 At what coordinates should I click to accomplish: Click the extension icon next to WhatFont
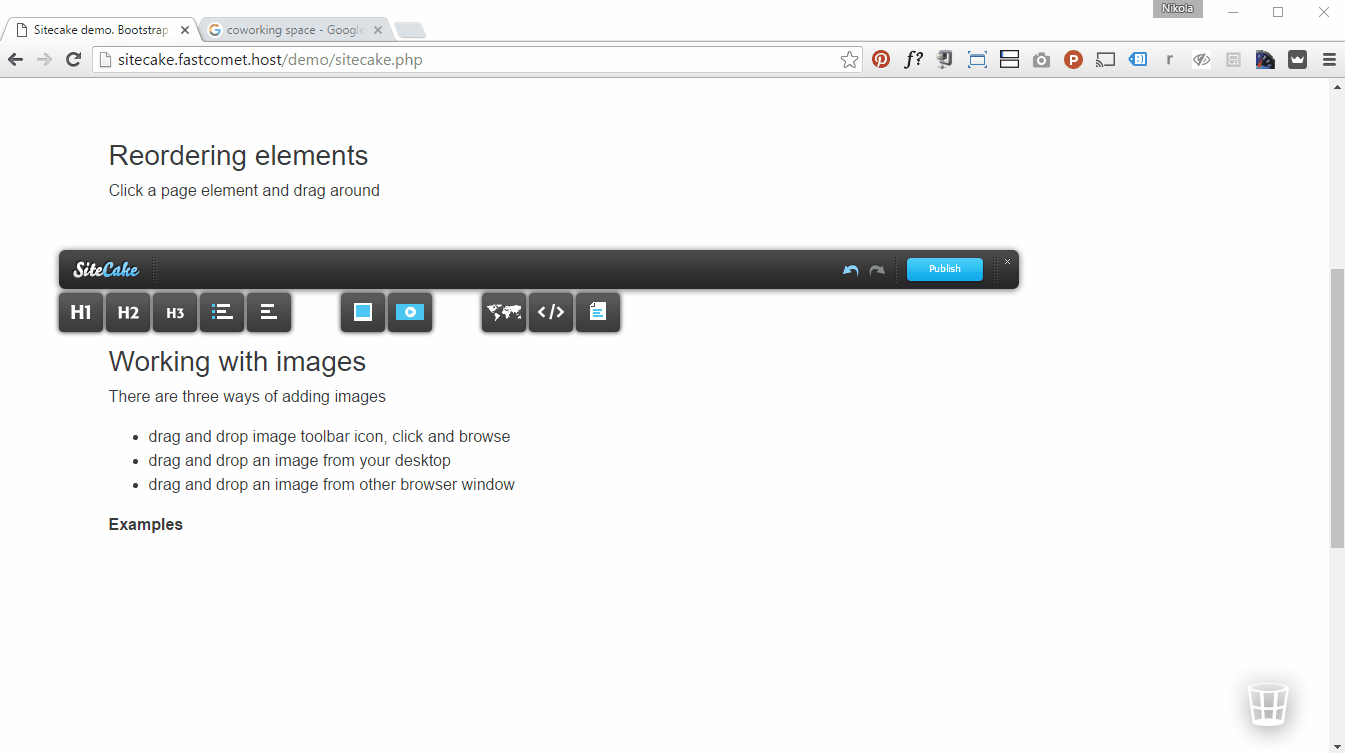(945, 60)
